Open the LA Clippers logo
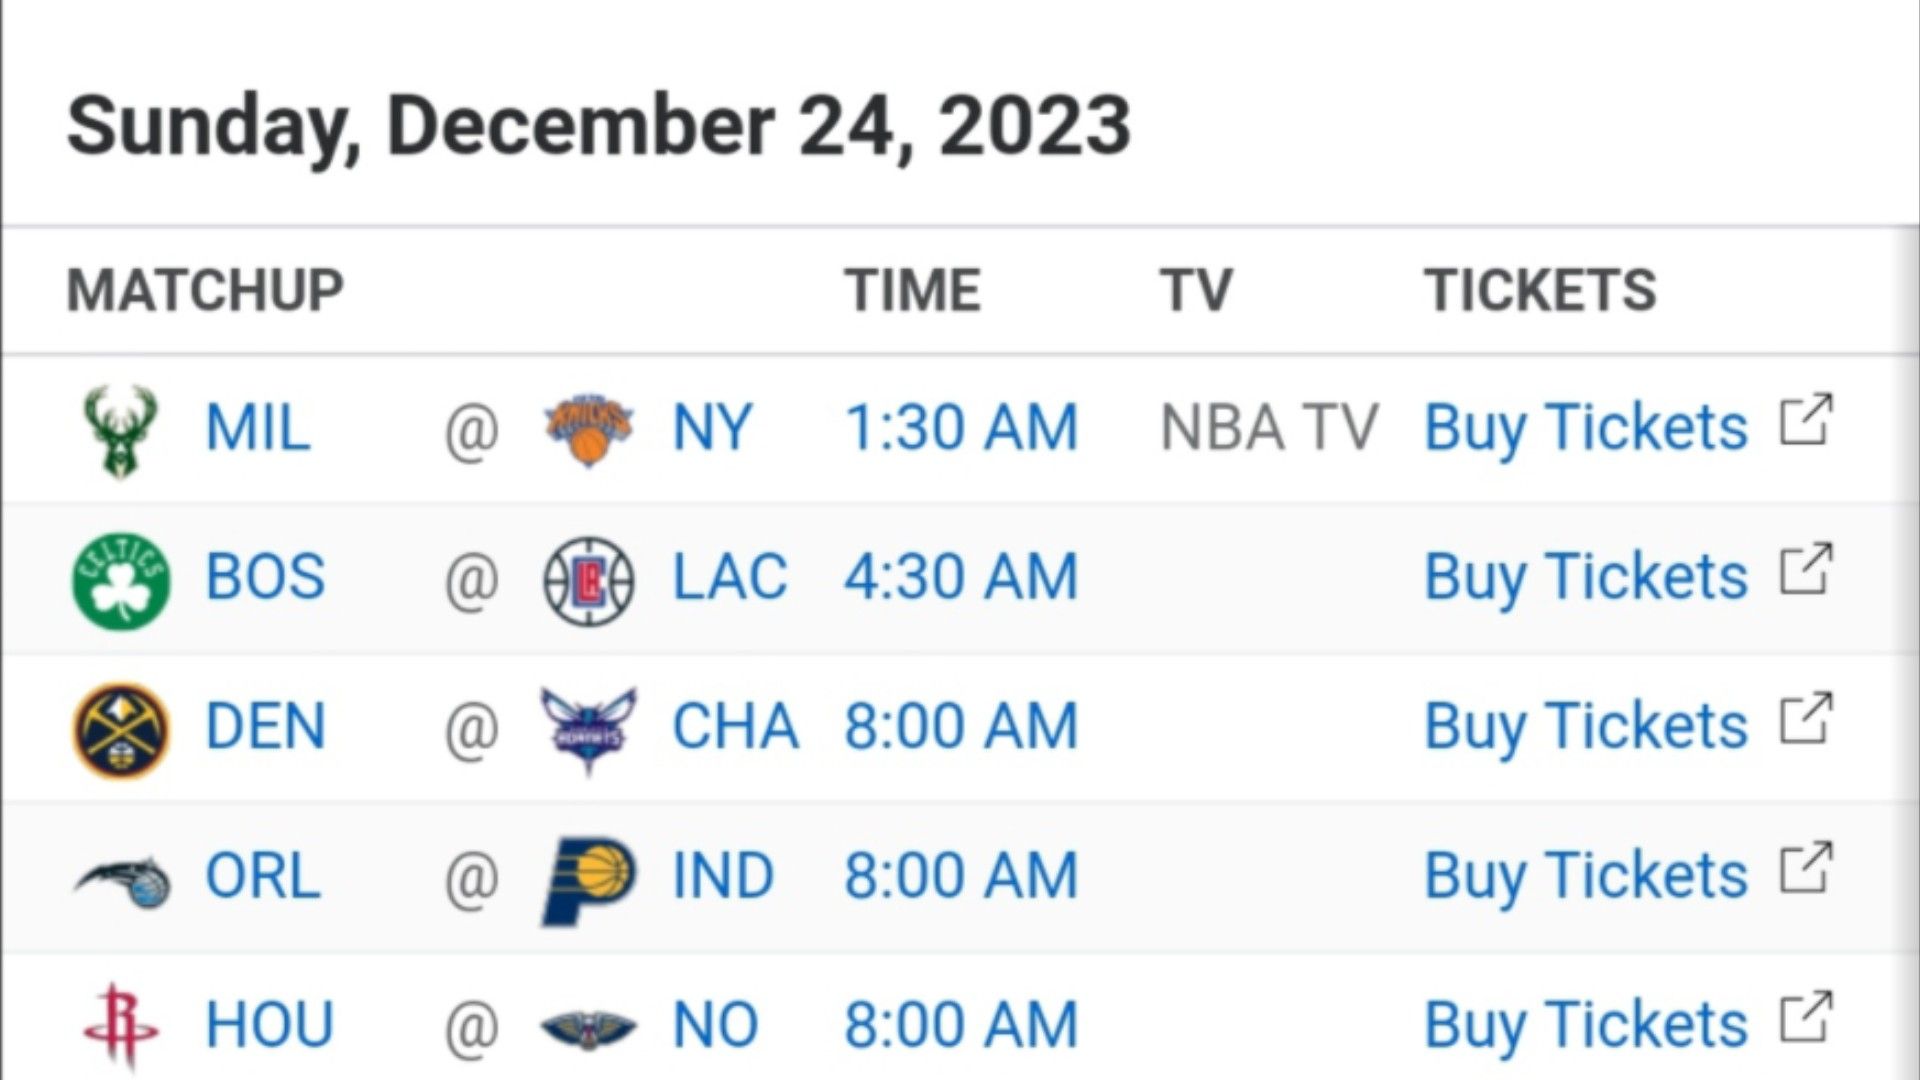The image size is (1920, 1080). tap(588, 580)
